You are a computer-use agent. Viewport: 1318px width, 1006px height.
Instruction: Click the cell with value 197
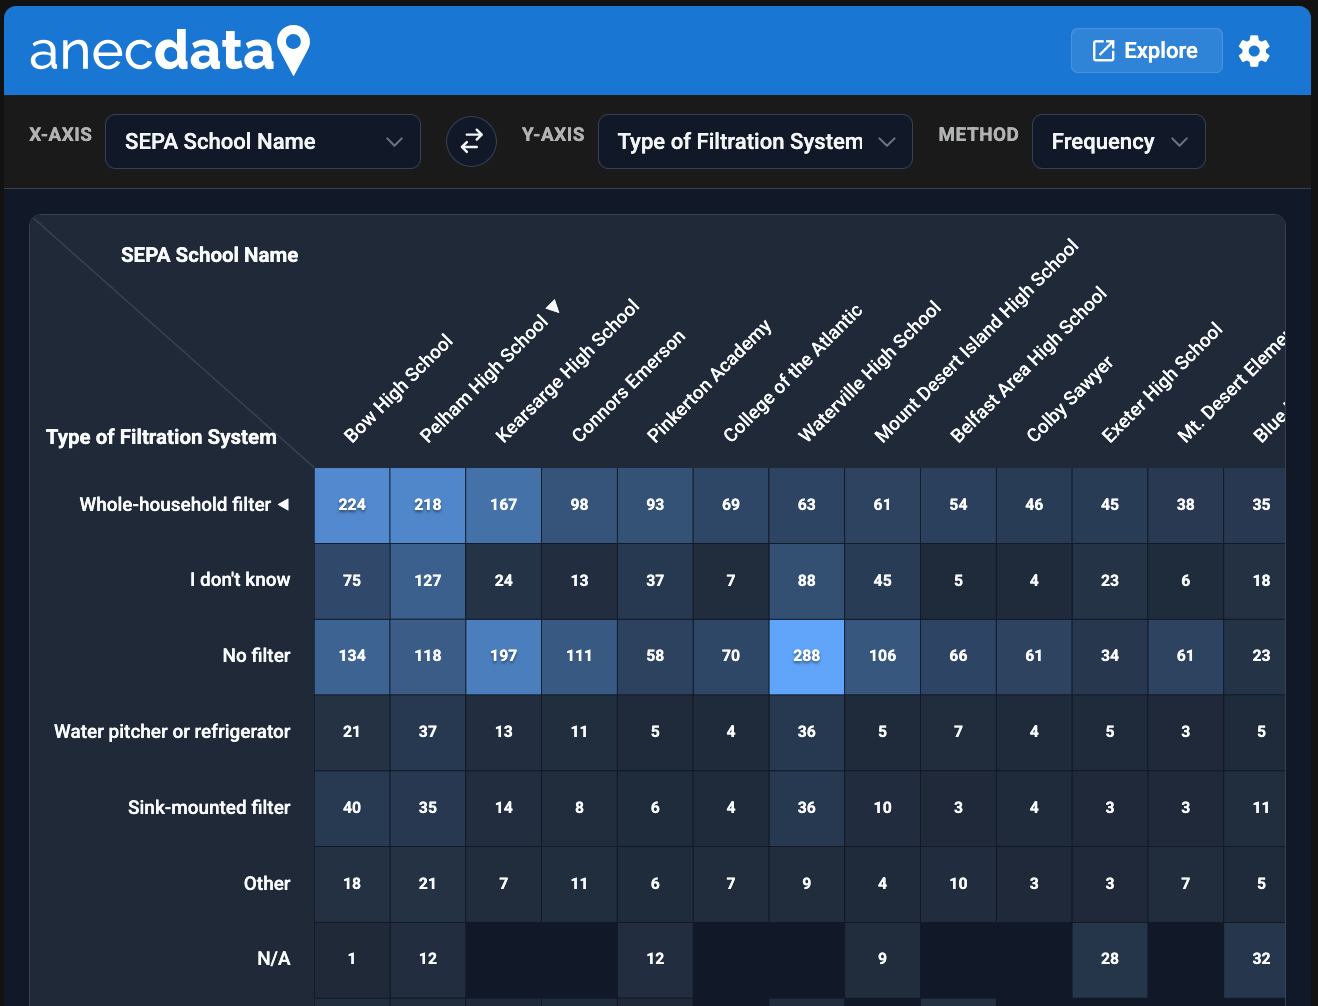503,656
